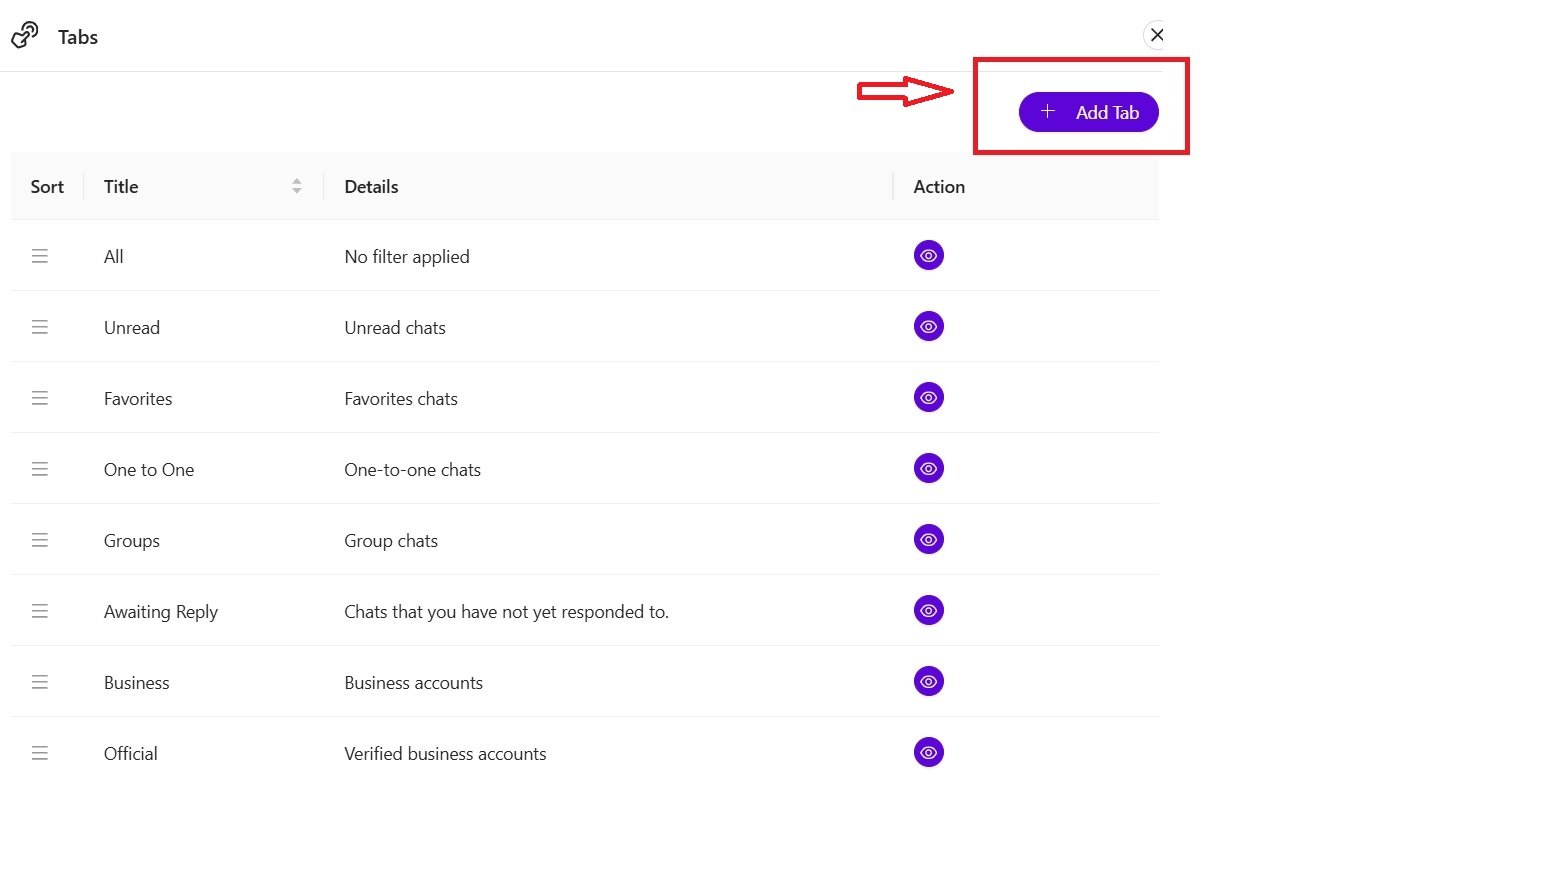Grab the drag handle for the All row

(x=40, y=255)
